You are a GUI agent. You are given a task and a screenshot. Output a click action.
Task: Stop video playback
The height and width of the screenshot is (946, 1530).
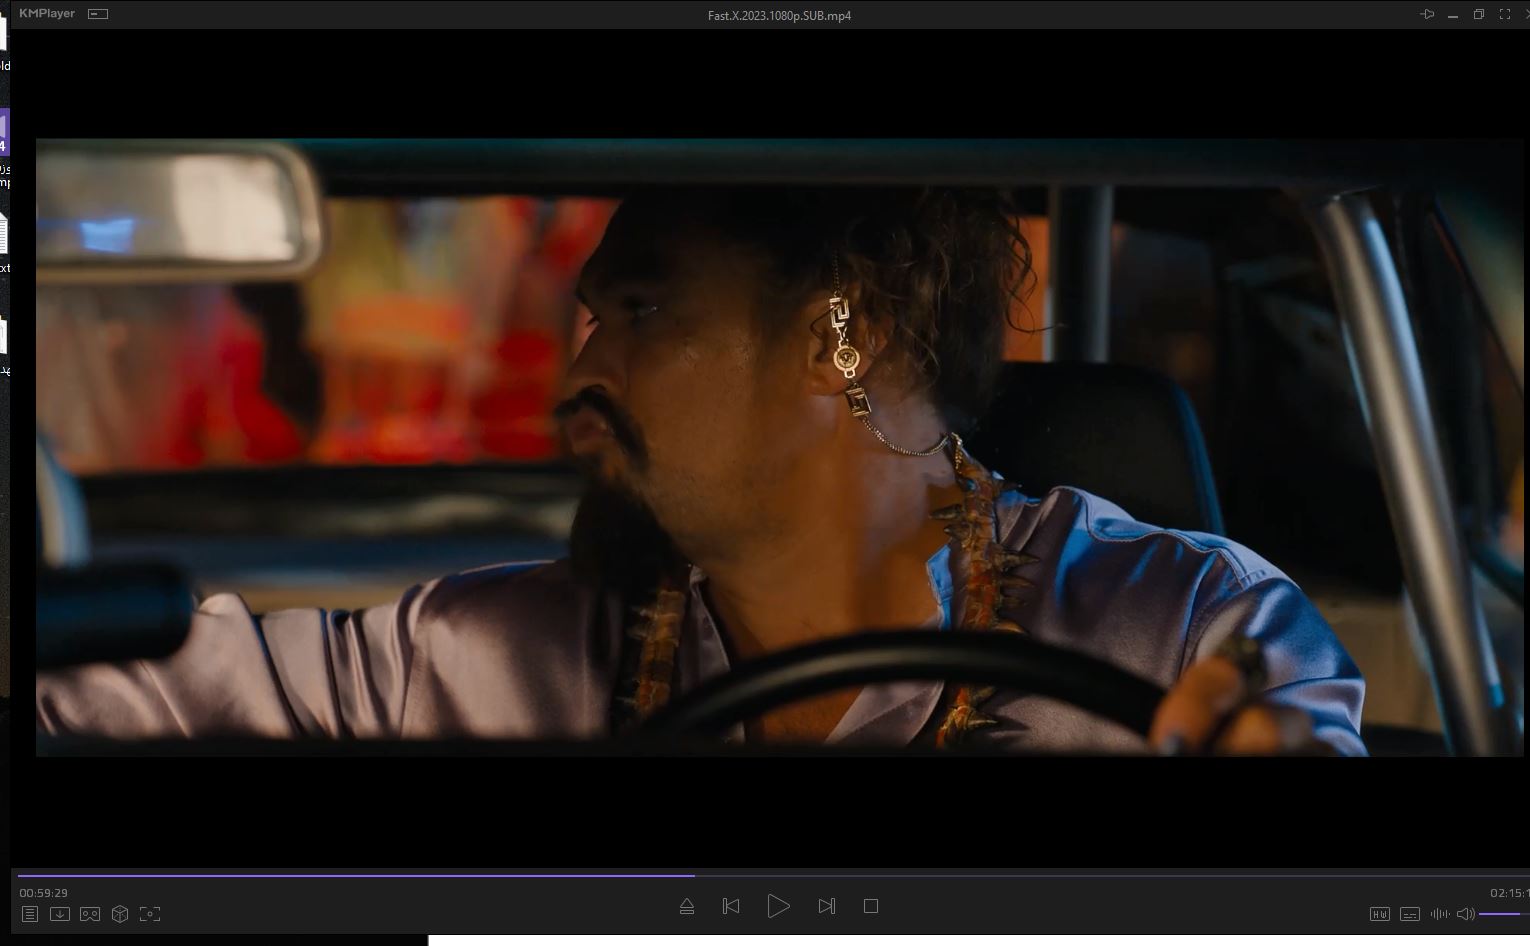(871, 906)
